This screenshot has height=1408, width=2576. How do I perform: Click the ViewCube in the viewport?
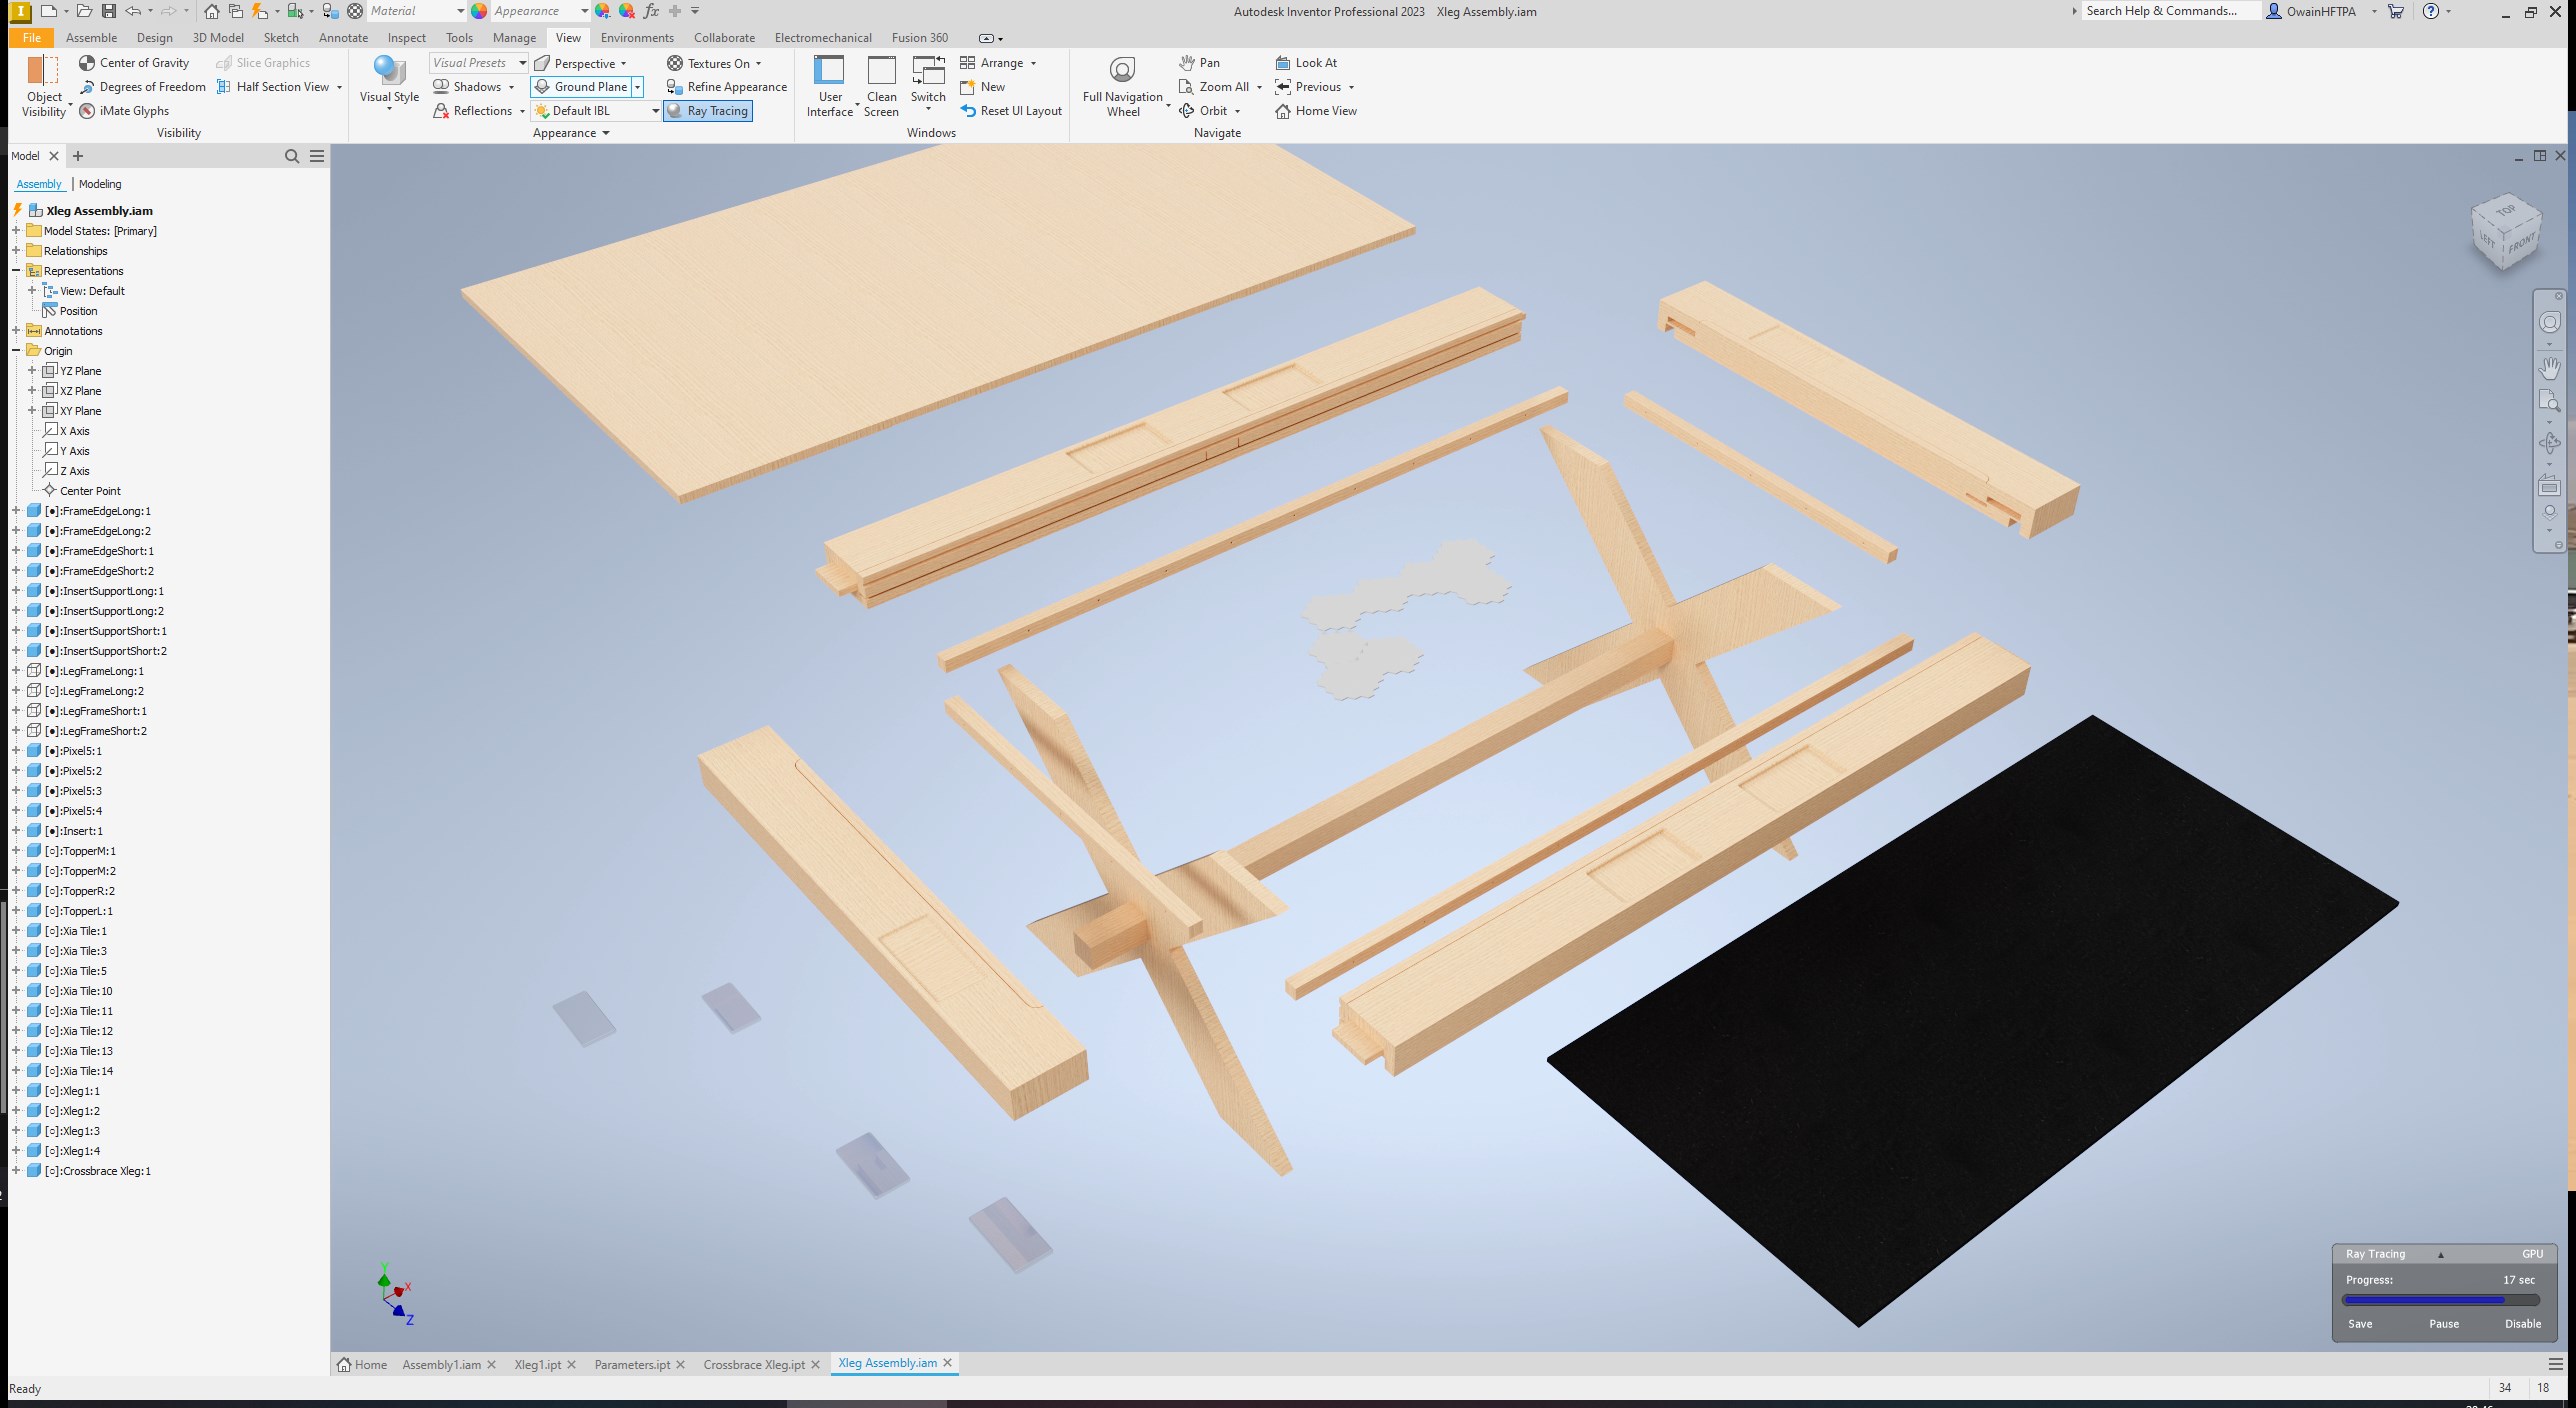pos(2506,232)
